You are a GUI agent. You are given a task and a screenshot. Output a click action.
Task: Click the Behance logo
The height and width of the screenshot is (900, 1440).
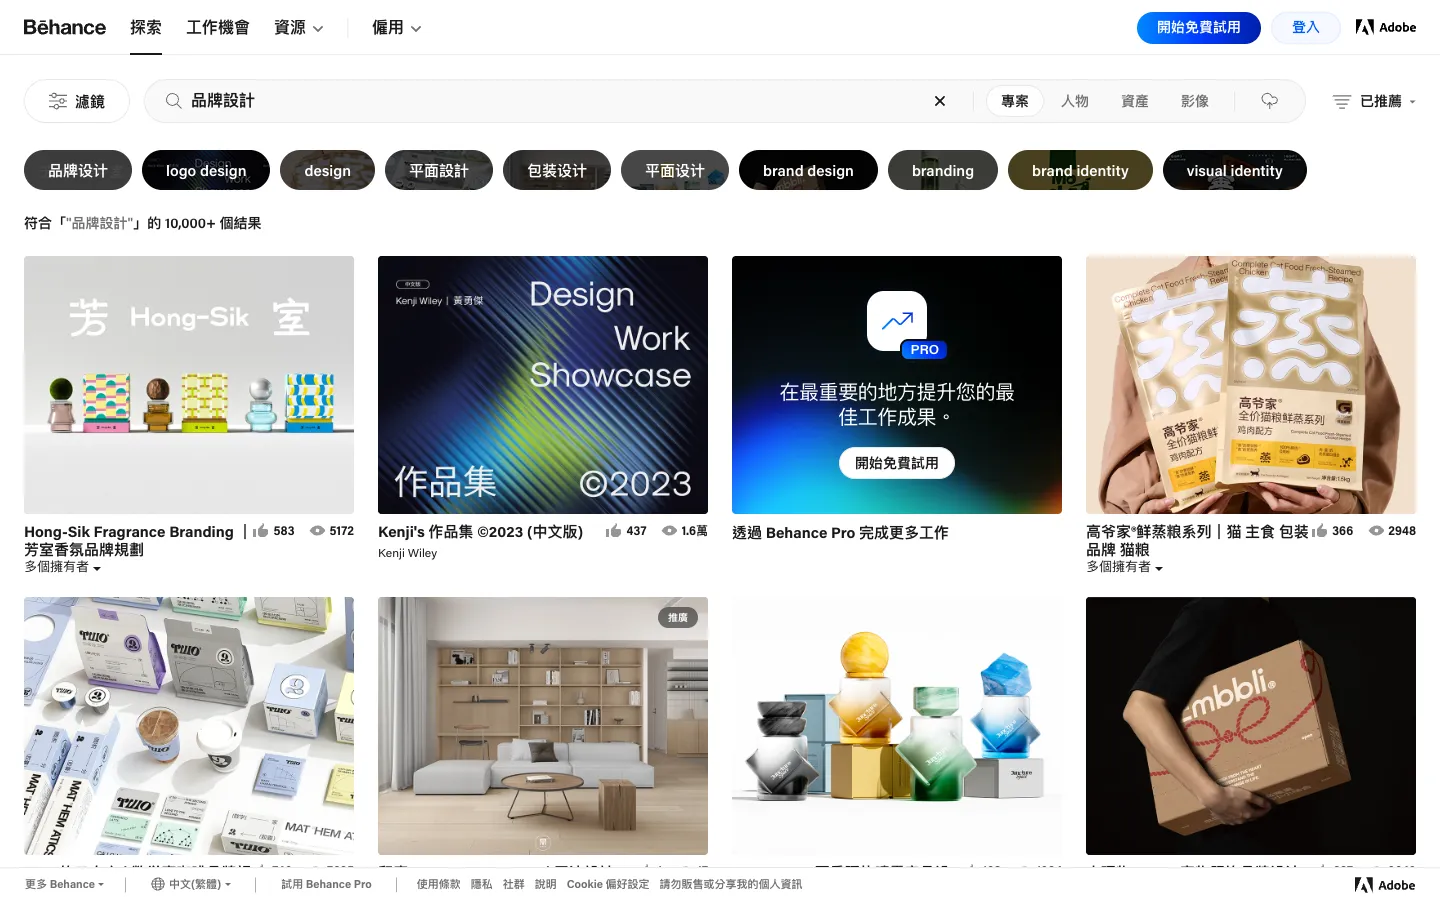point(65,27)
